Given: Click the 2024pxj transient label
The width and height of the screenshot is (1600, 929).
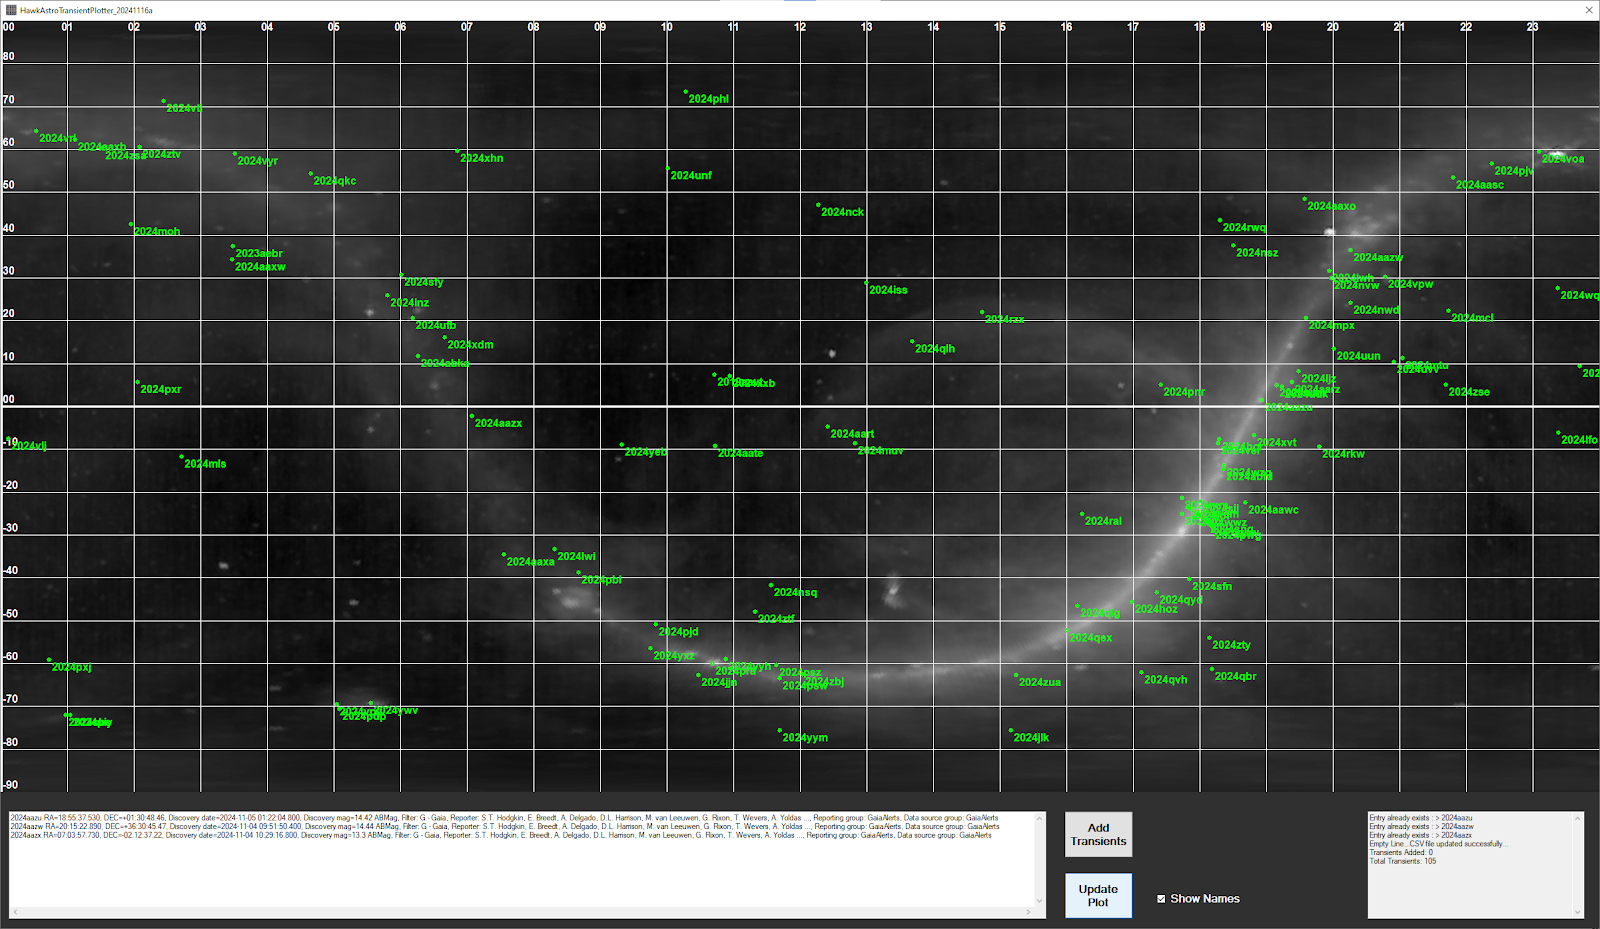Looking at the screenshot, I should point(72,668).
